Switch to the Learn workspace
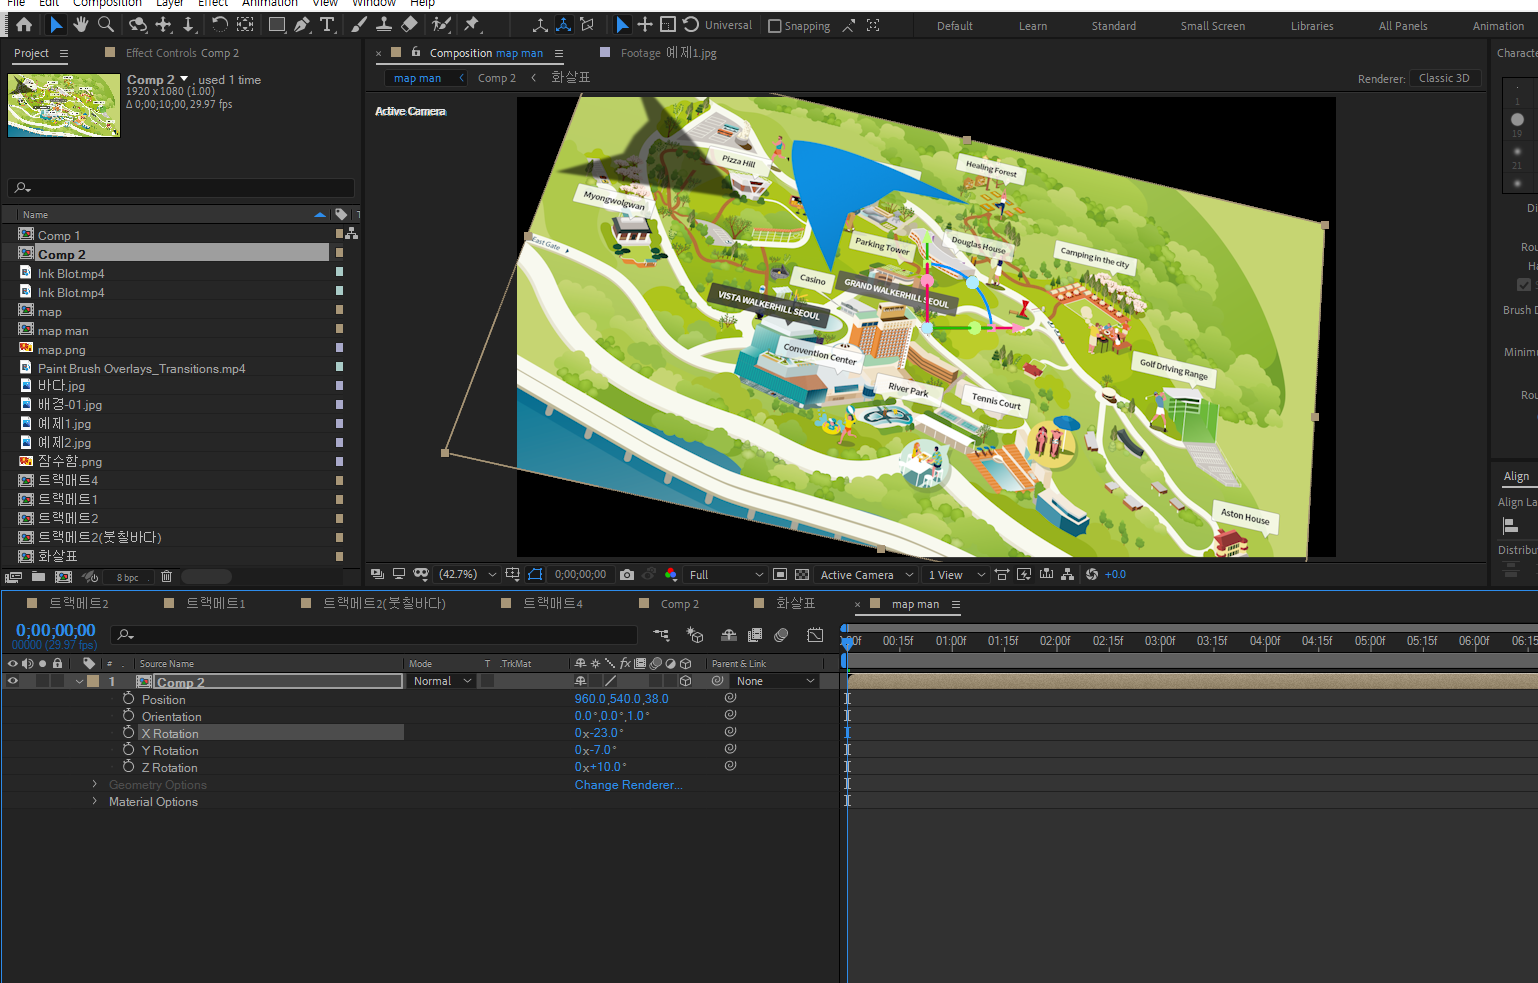 (1033, 26)
